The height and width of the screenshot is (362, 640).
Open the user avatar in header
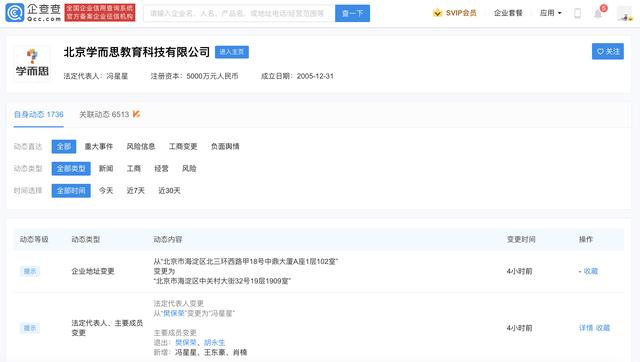[x=624, y=13]
